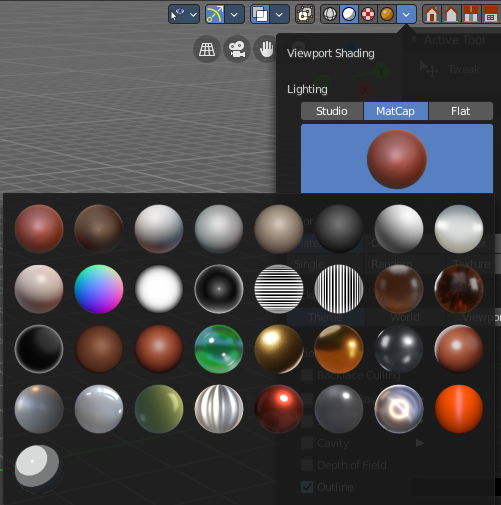Collapse the viewport shading options dropdown
Viewport: 501px width, 505px height.
(406, 14)
